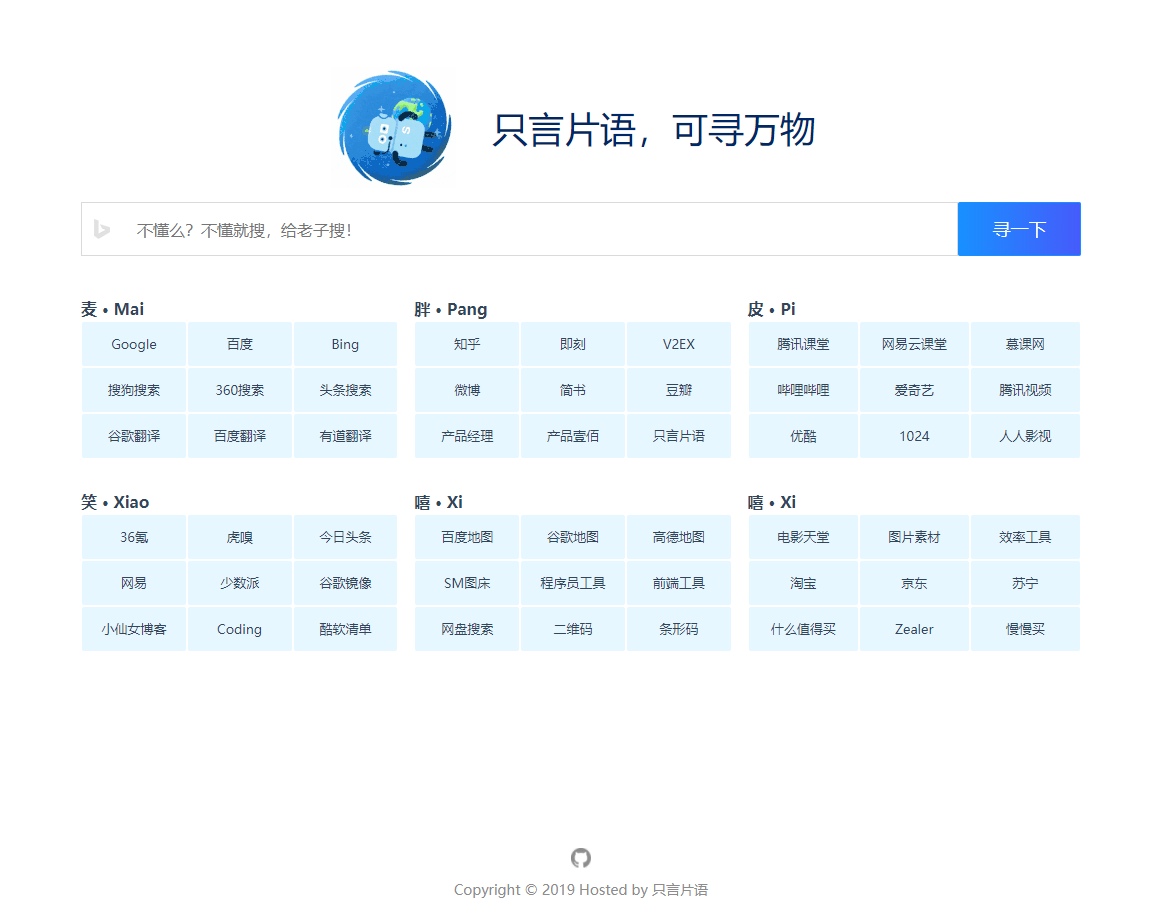Click 谷歌翻译 link
The width and height of the screenshot is (1166, 908).
(133, 436)
